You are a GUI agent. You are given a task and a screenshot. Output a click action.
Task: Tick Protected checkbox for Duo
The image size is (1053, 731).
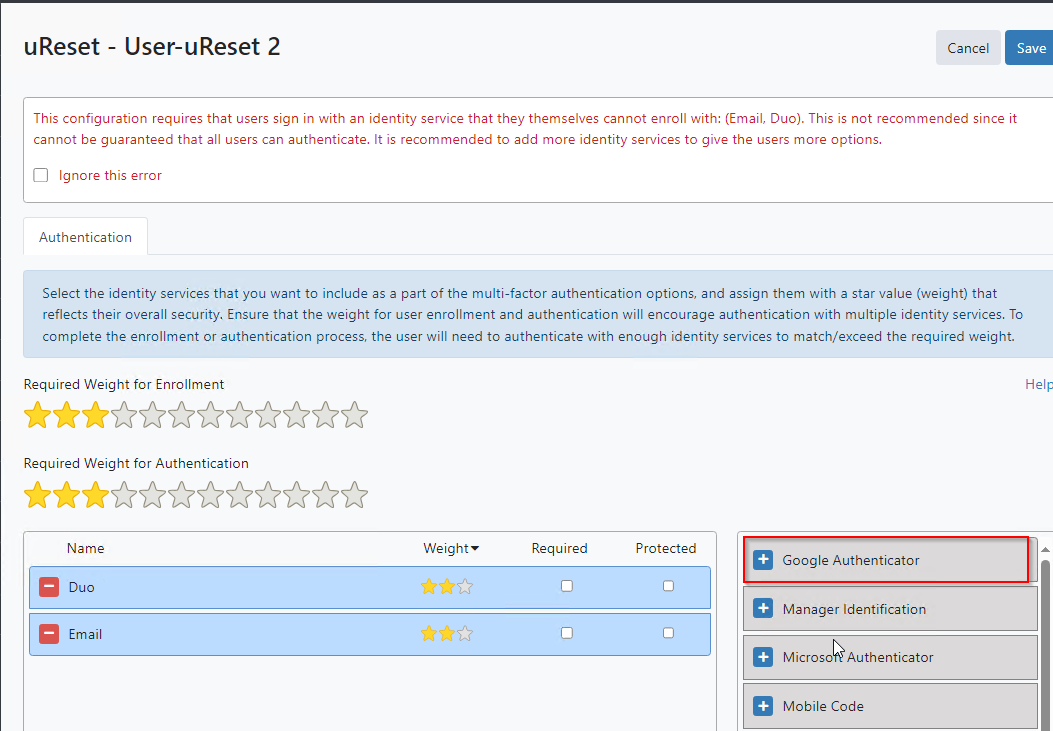point(668,586)
